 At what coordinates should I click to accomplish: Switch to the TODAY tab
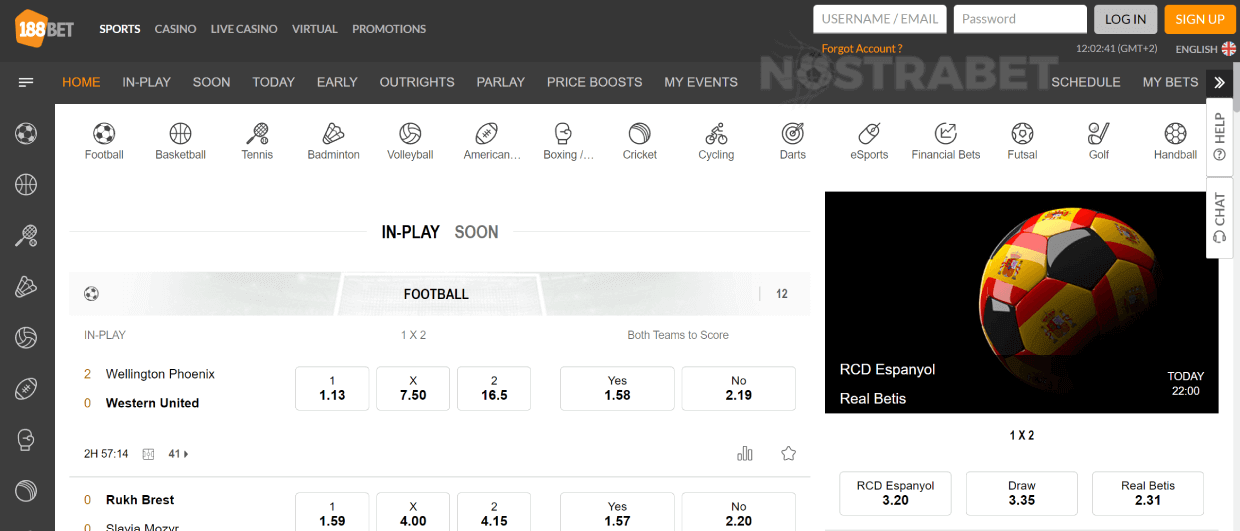coord(274,82)
